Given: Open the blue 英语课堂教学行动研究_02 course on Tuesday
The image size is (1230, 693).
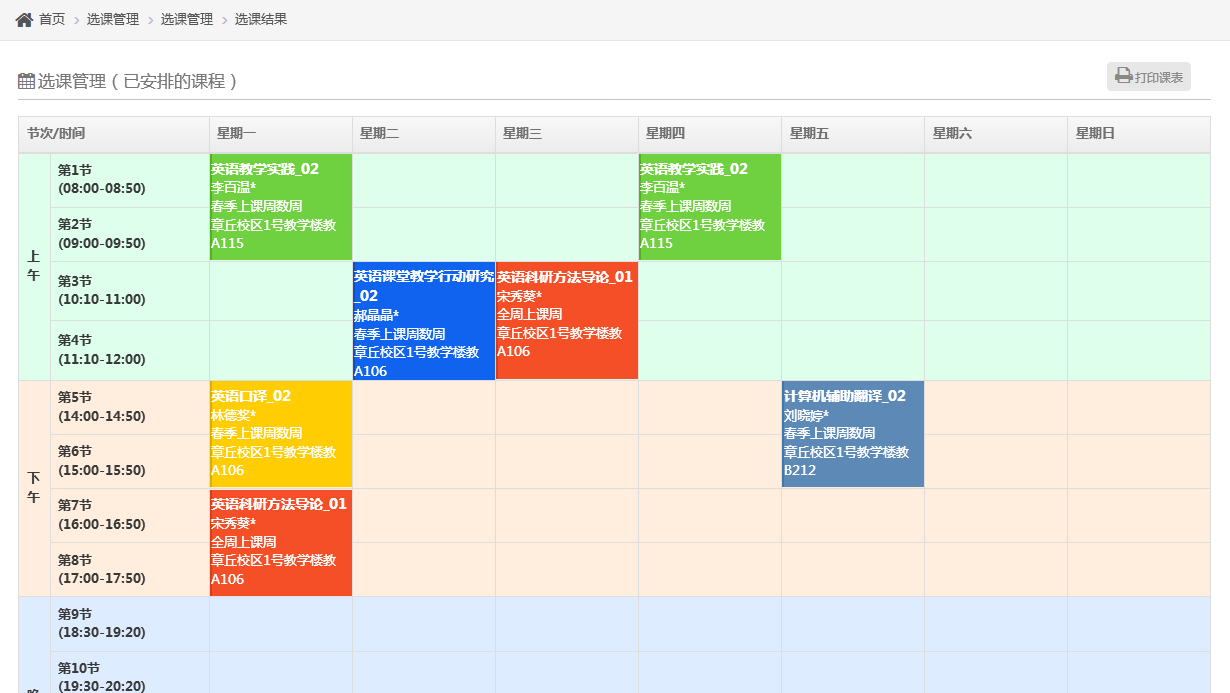Looking at the screenshot, I should (424, 322).
